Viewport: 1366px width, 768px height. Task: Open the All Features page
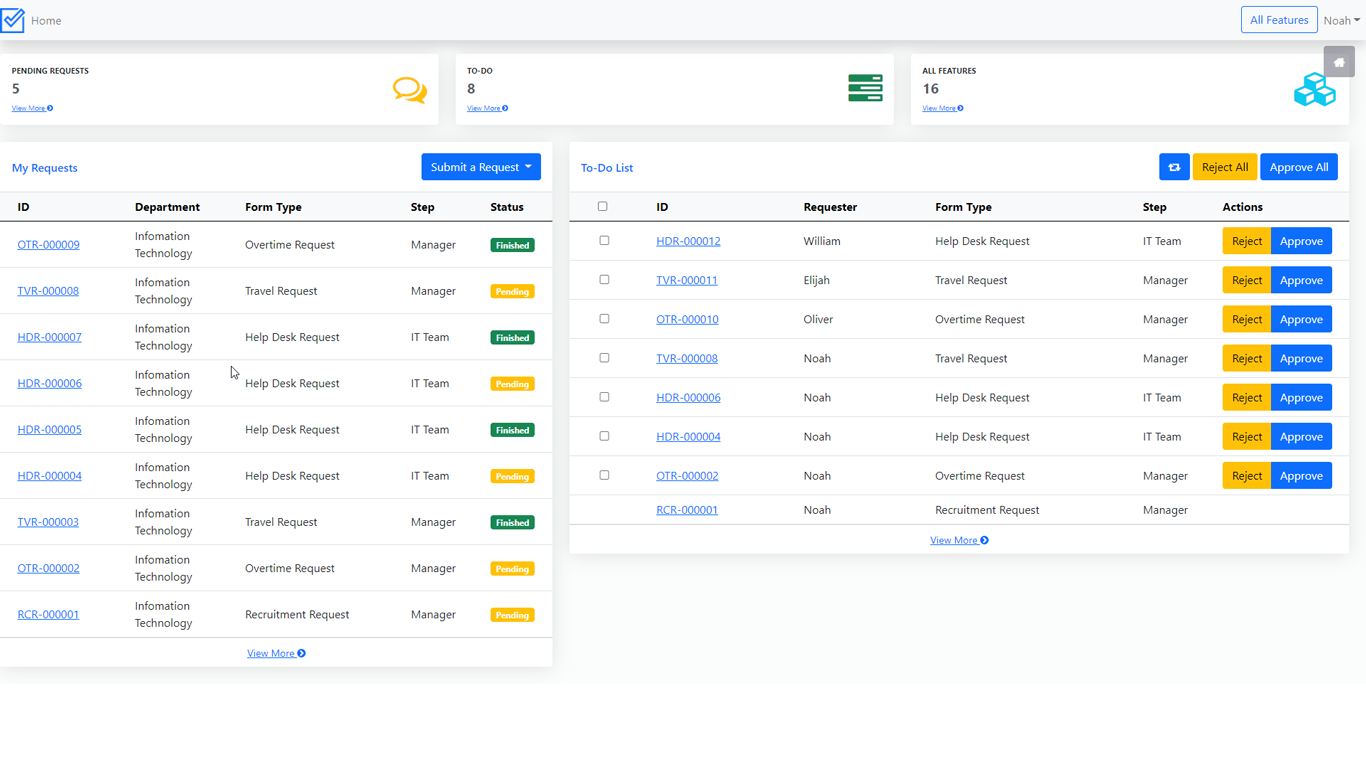pos(1279,19)
